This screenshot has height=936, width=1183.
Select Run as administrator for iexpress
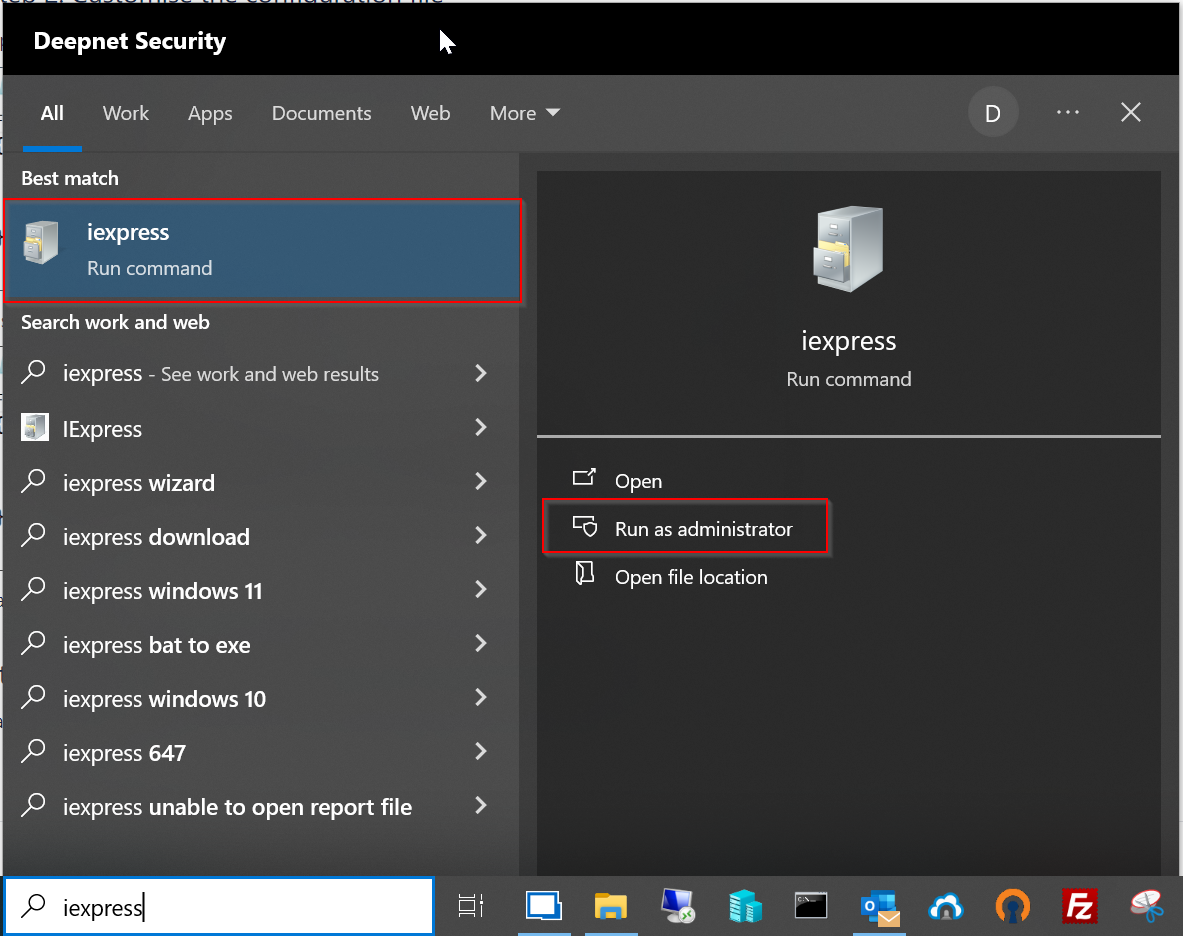point(703,529)
